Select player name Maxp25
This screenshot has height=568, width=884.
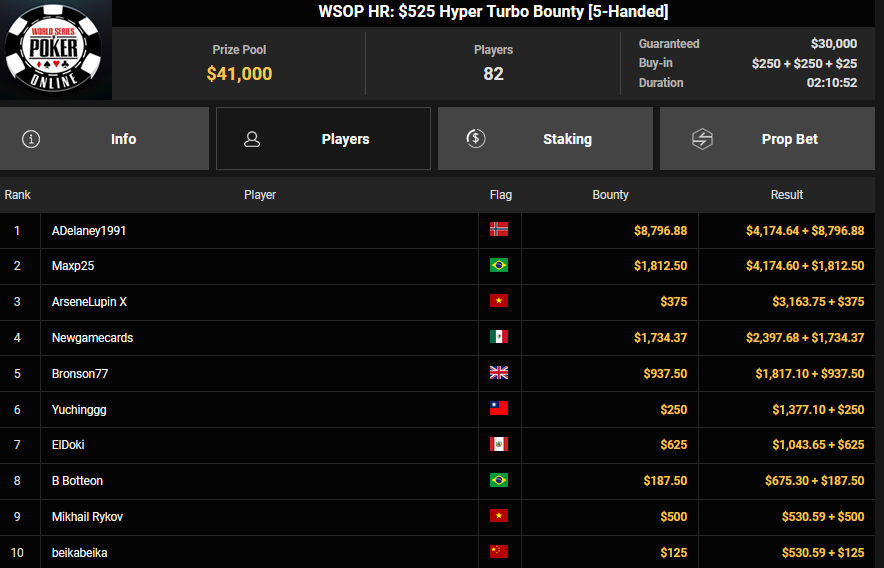point(73,266)
